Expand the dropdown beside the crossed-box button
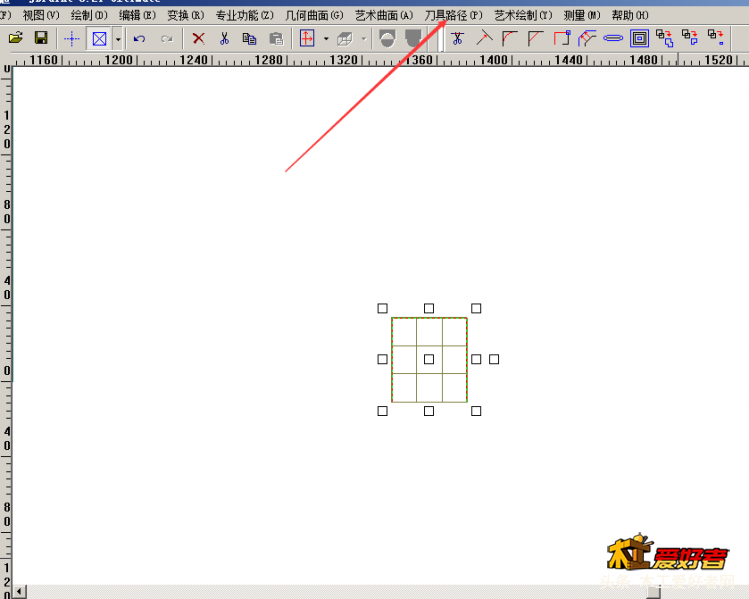Screen dimensions: 749x599 [118, 39]
